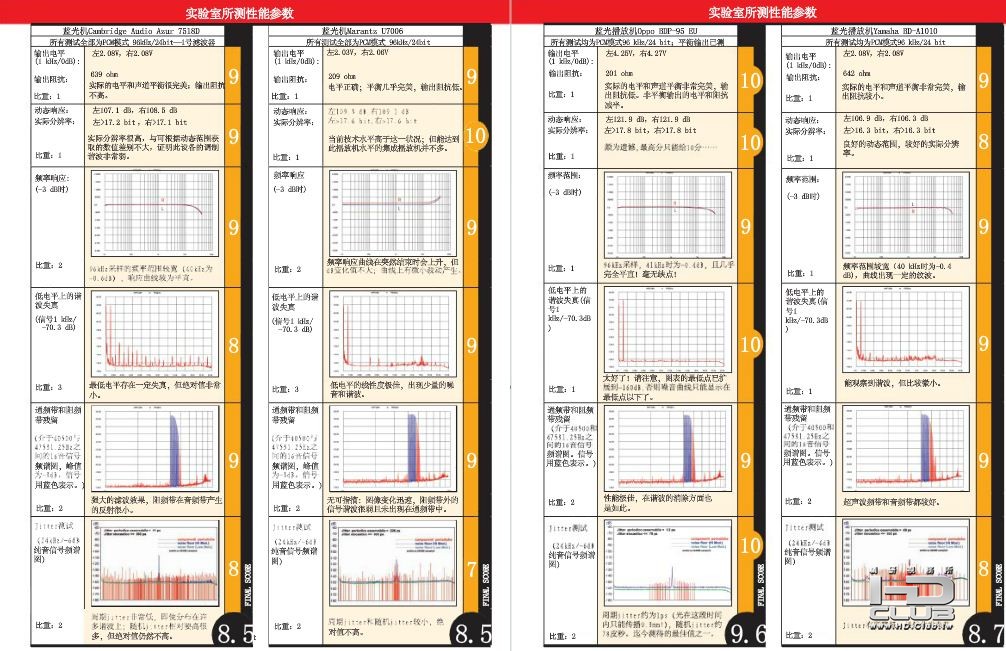Click Marantz final score 8.5
Screen dimensions: 1006x651
tap(473, 633)
